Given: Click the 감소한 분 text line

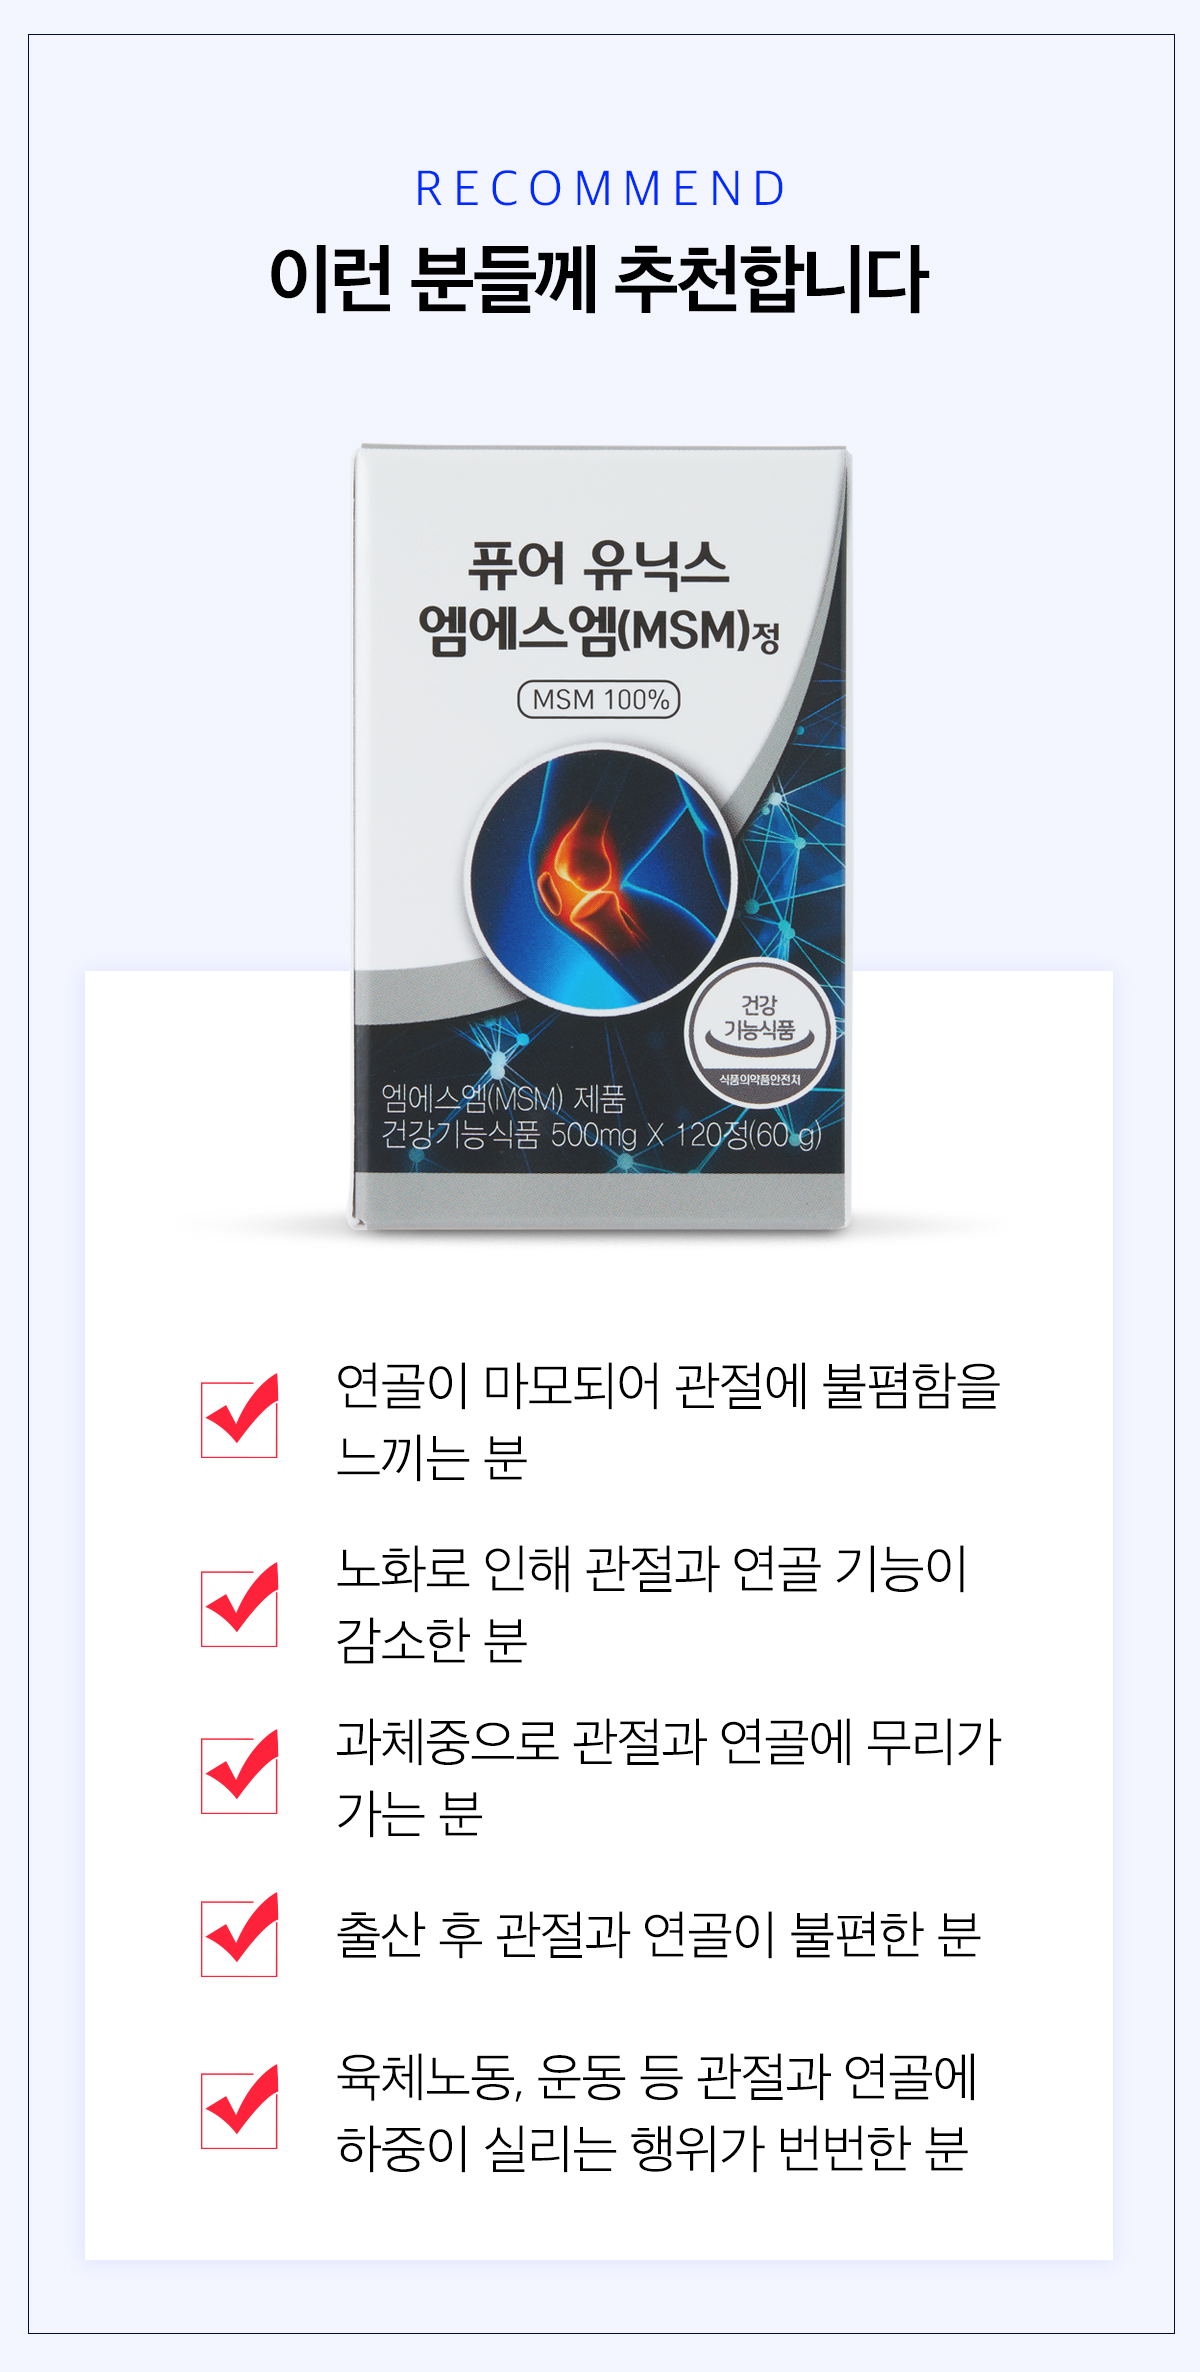Looking at the screenshot, I should coord(432,1640).
